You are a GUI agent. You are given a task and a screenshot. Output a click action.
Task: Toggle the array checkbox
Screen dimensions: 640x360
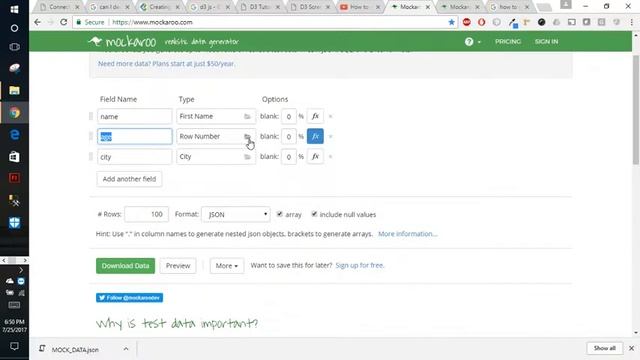tap(280, 214)
